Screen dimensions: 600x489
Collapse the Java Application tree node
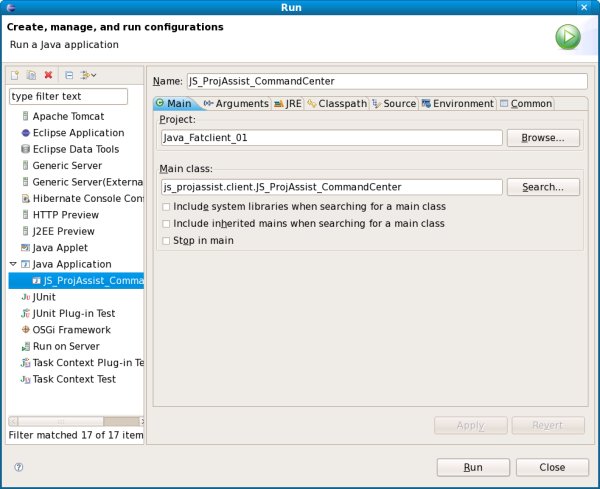click(x=12, y=264)
